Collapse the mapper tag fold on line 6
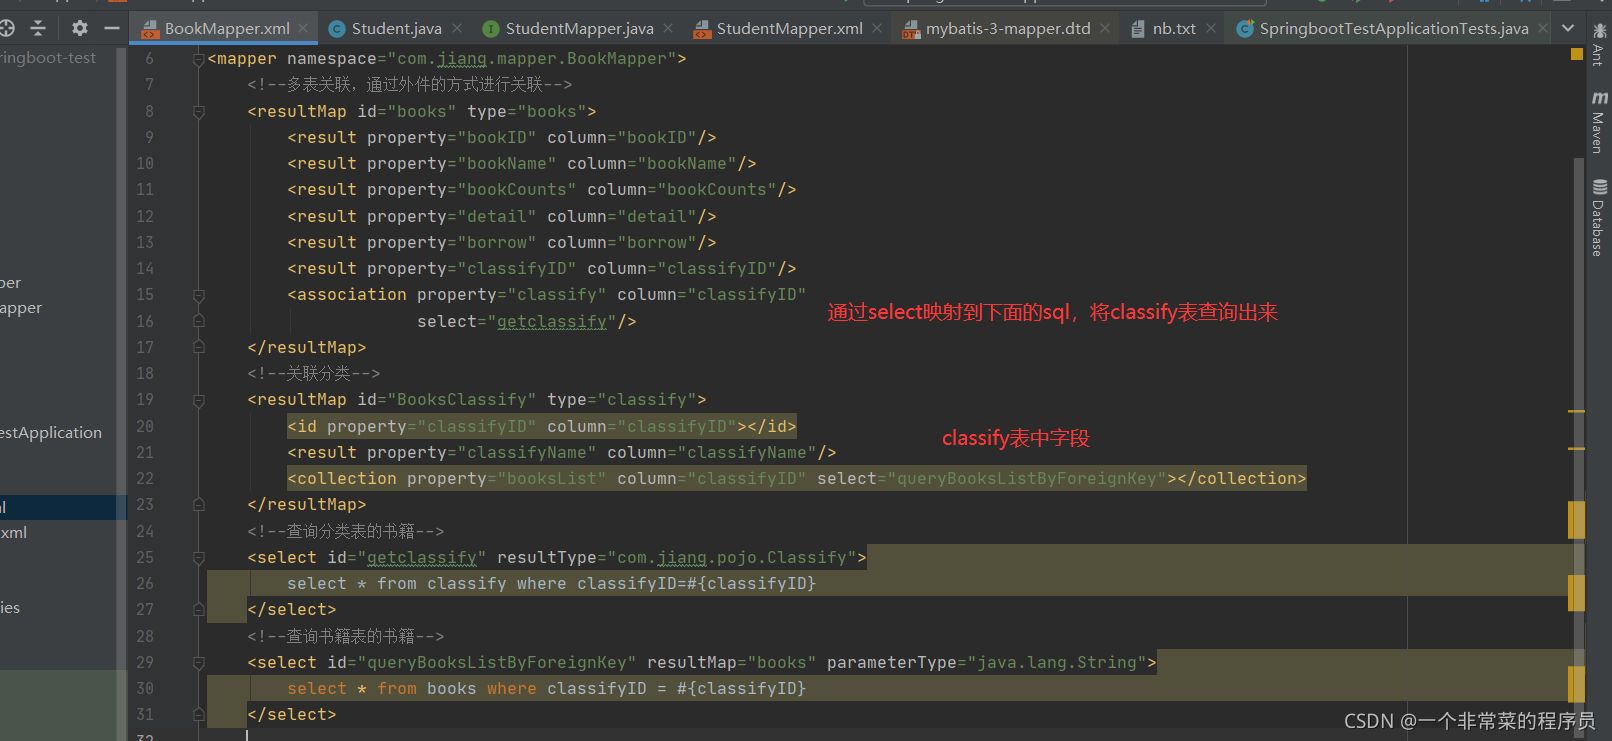The height and width of the screenshot is (741, 1612). coord(198,59)
